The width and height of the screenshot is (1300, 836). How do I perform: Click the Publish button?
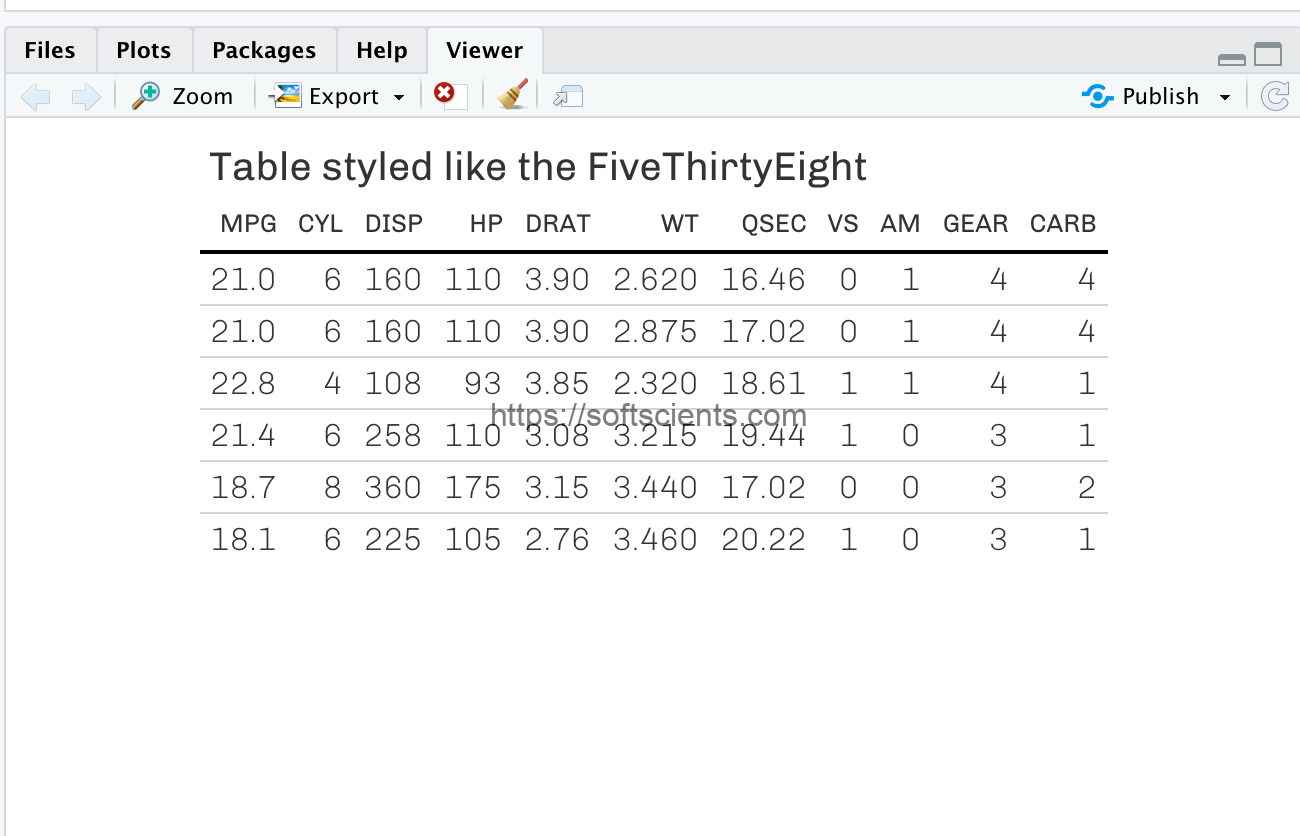pos(1141,96)
